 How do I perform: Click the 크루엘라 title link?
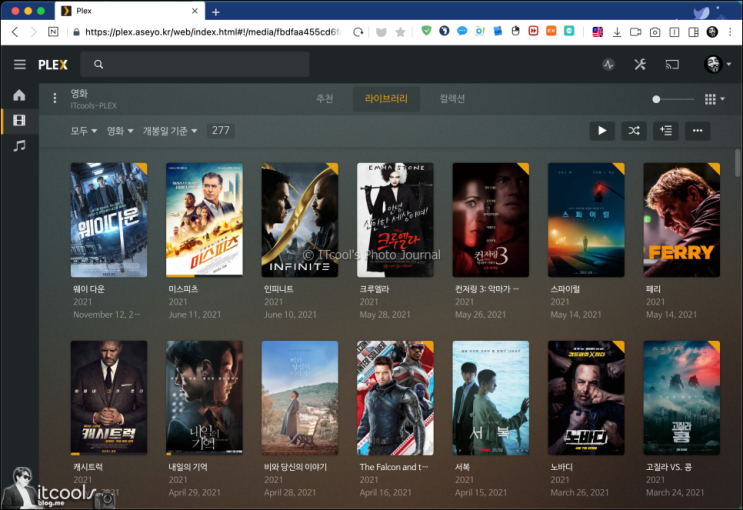(374, 289)
